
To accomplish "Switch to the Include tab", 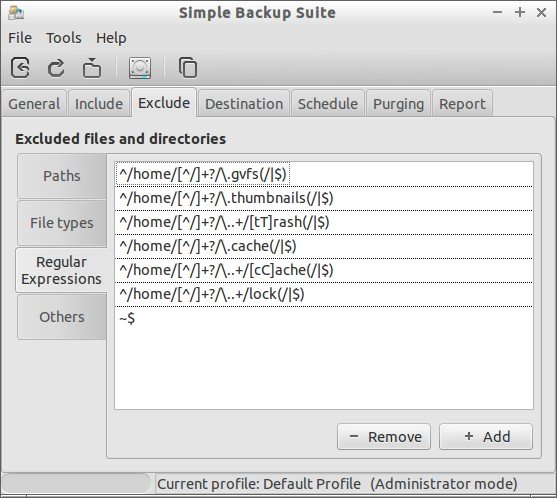I will click(99, 104).
